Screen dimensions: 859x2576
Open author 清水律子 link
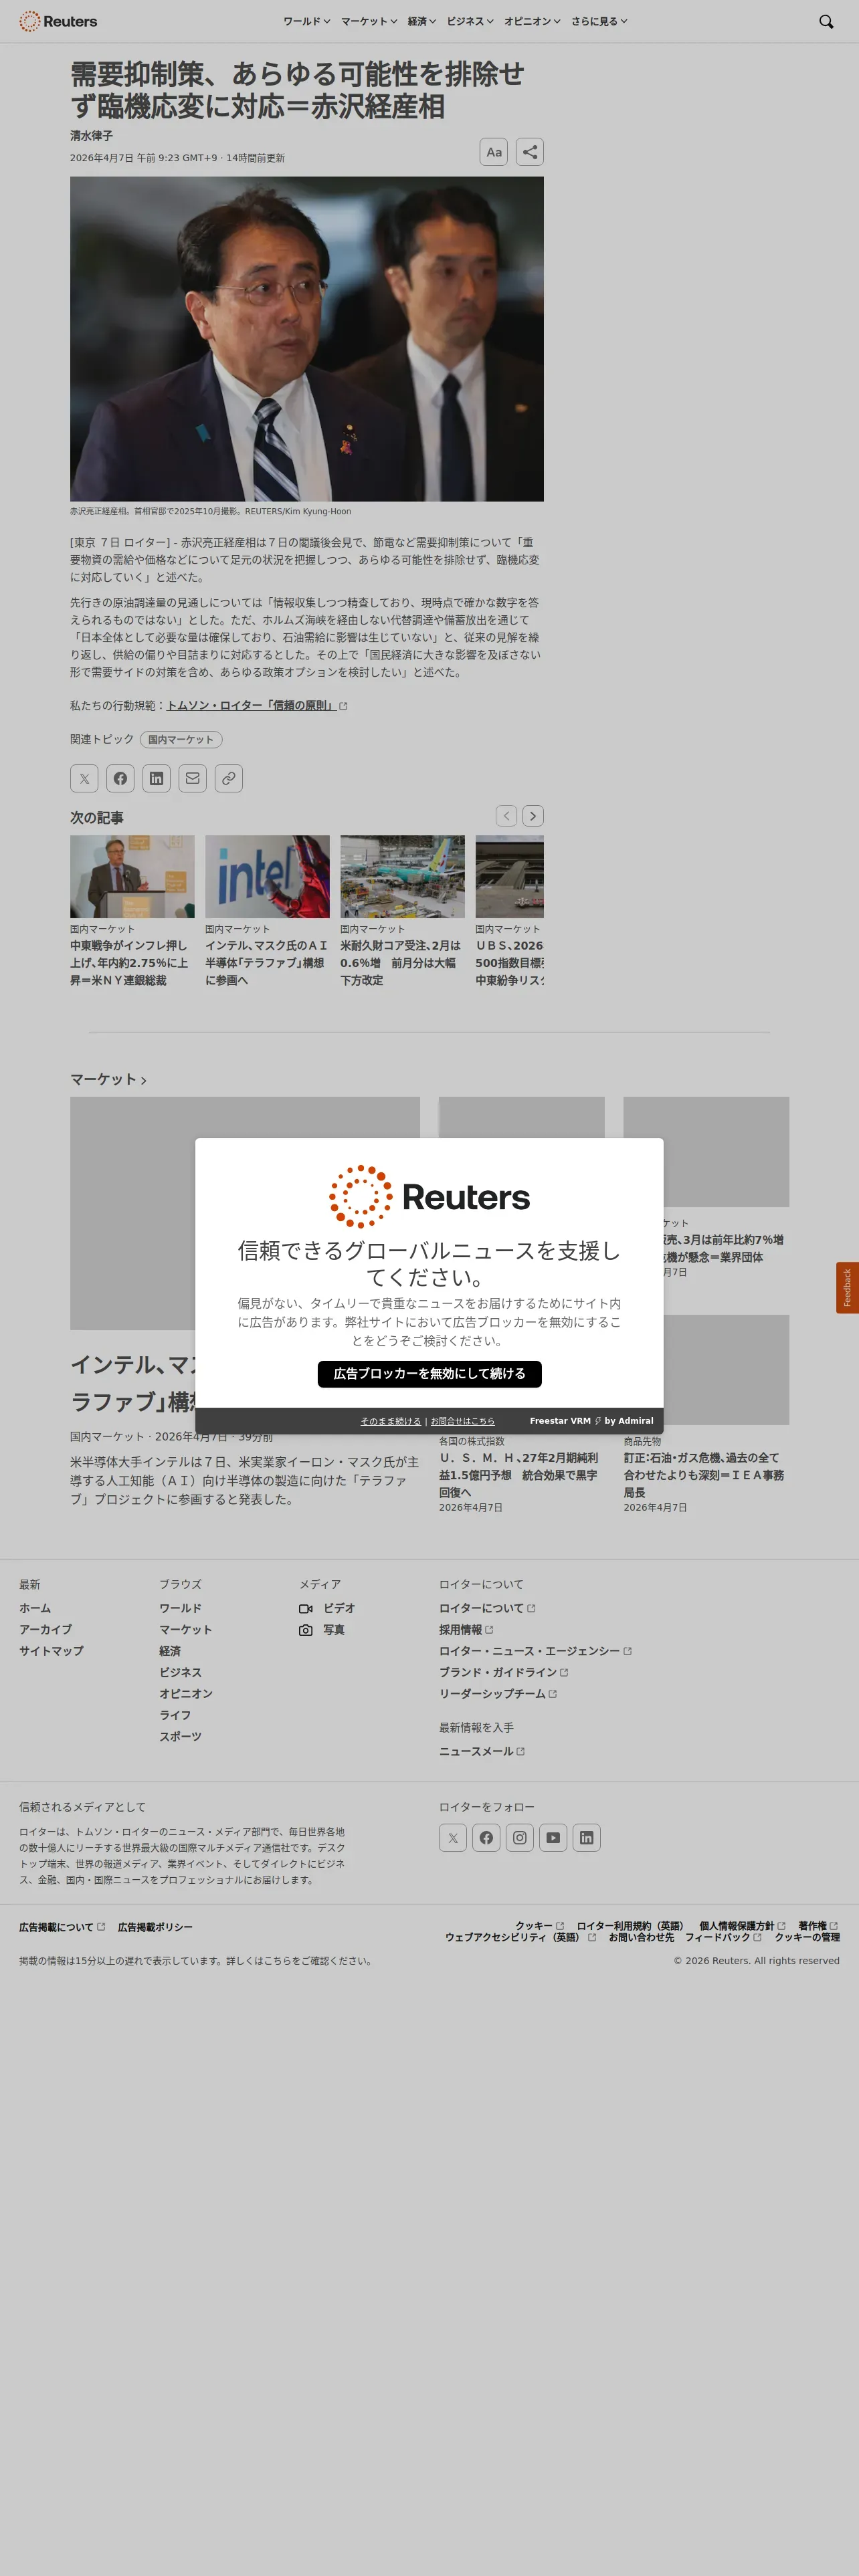[91, 136]
